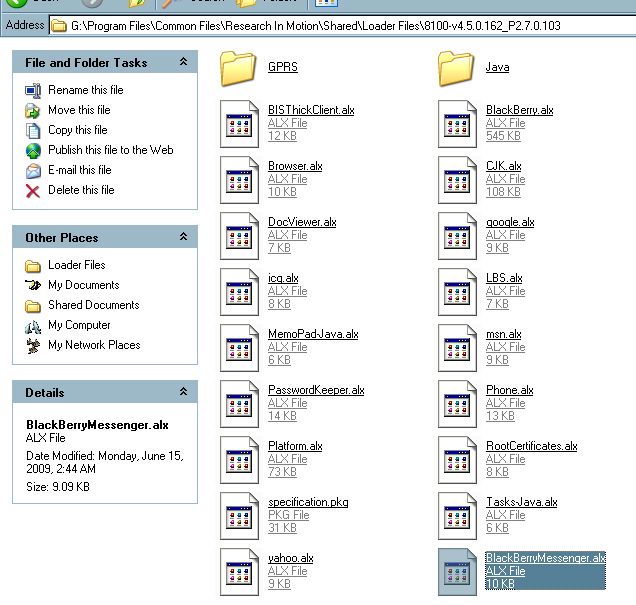Open Shared Documents from Other Places
Screen dimensions: 636x605
click(94, 305)
